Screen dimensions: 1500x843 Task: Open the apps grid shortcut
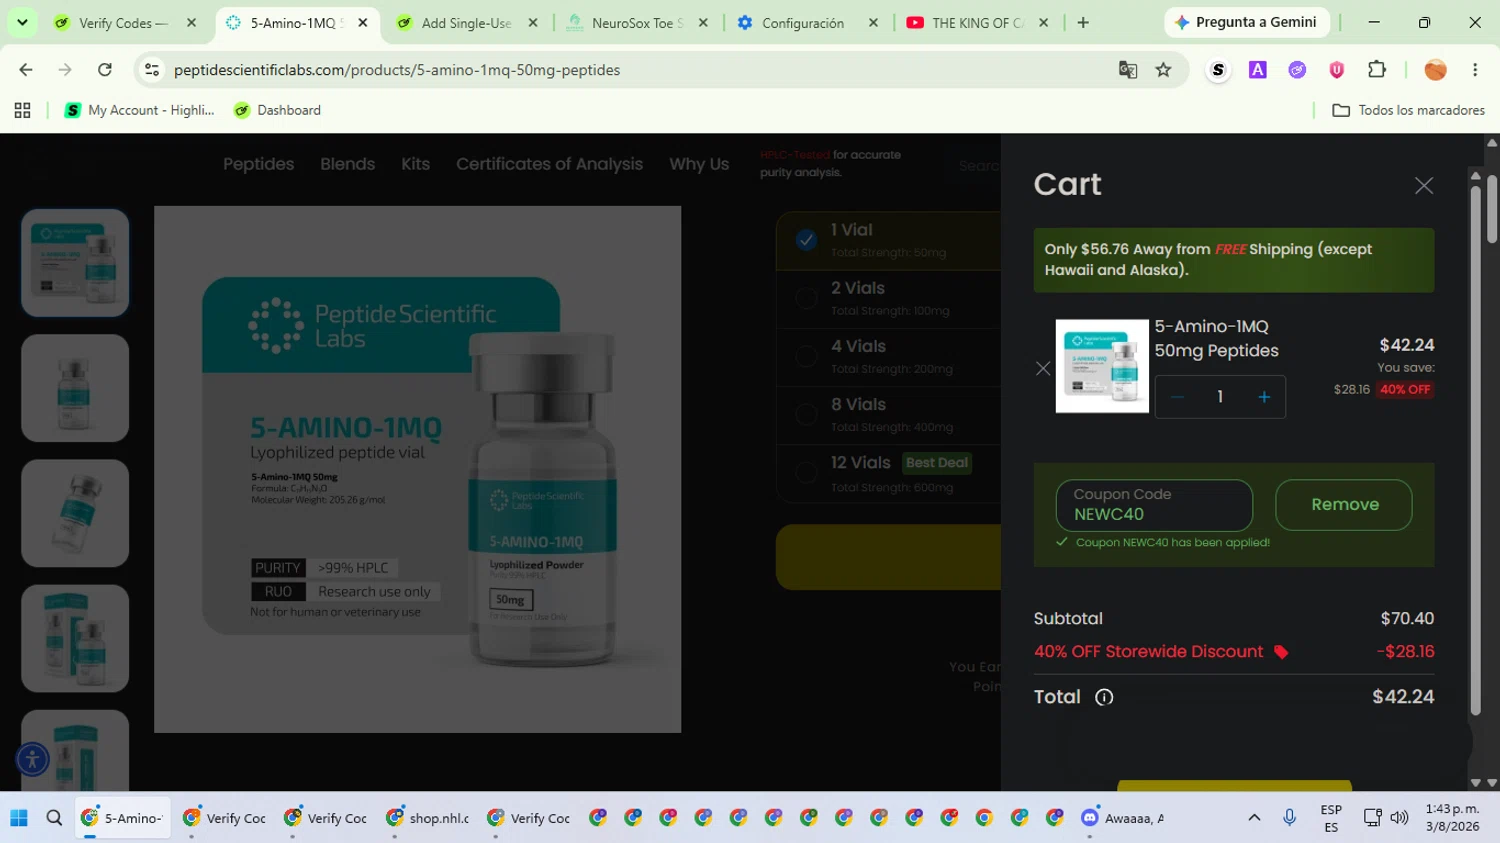point(22,110)
